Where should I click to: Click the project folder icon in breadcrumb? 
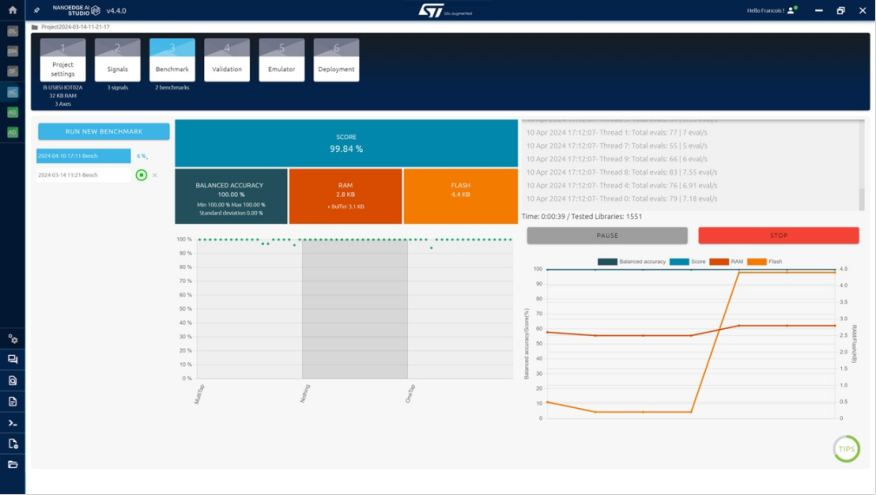[x=35, y=27]
